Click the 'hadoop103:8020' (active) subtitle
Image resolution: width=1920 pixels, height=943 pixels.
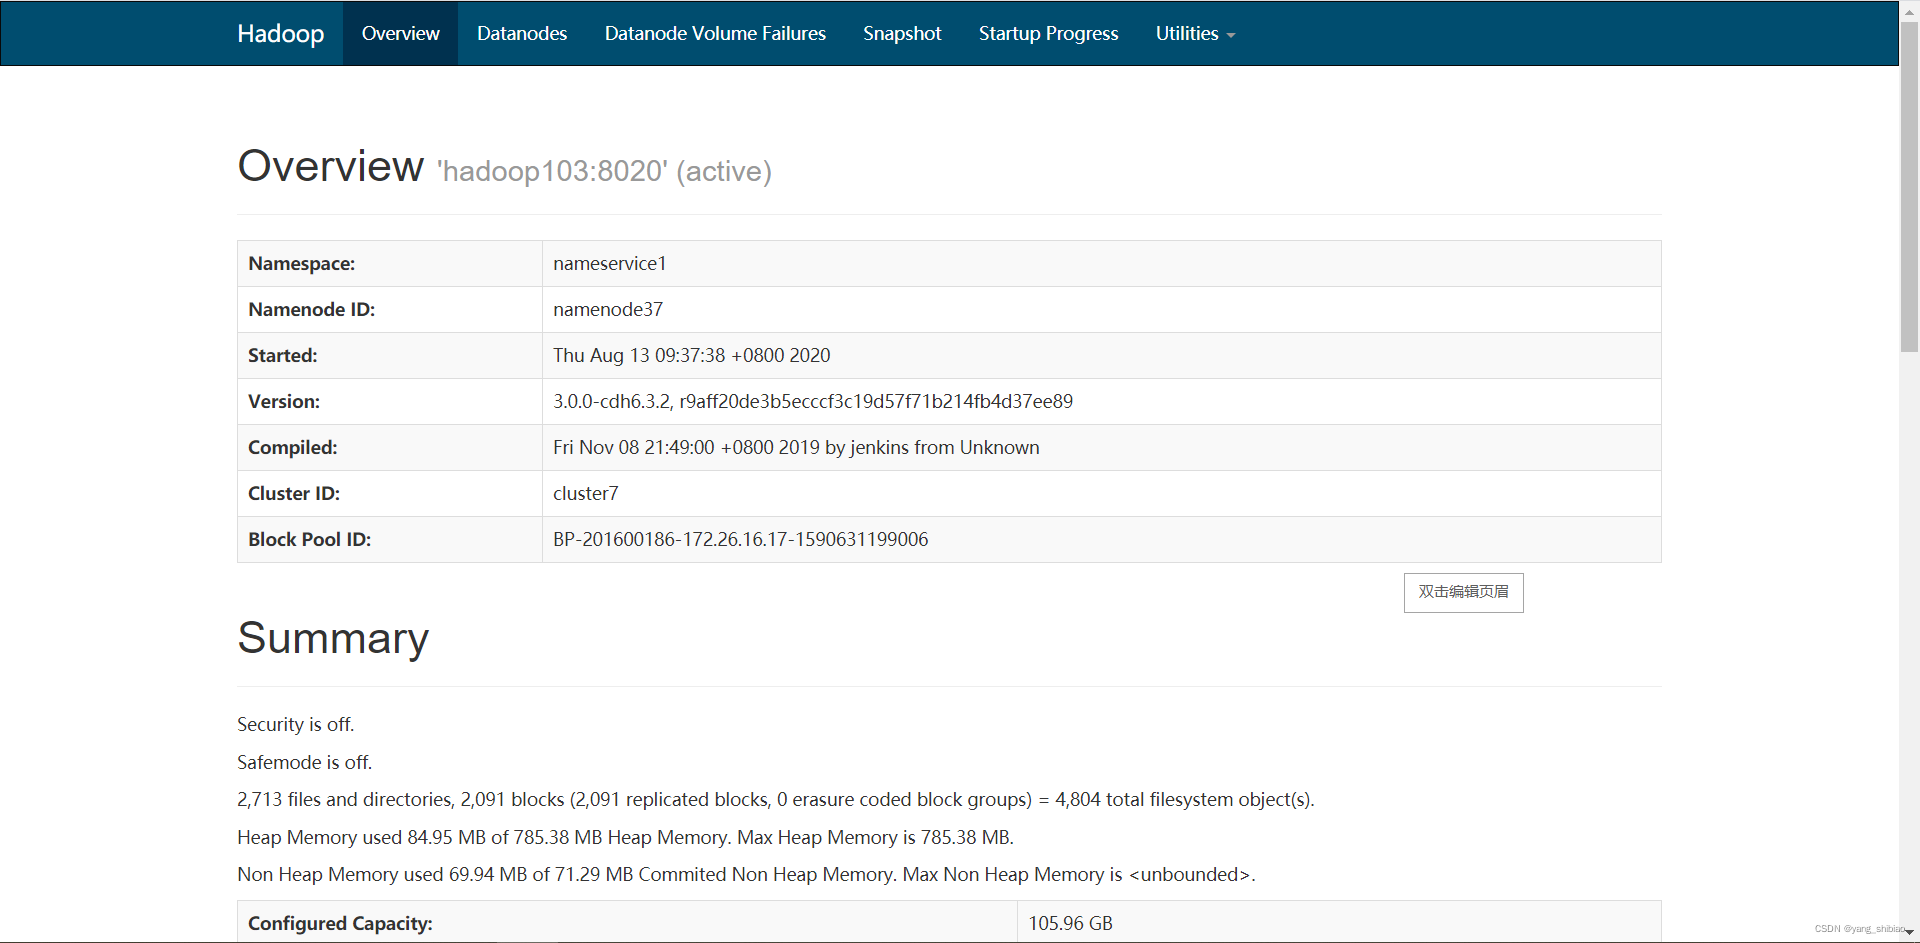coord(604,172)
